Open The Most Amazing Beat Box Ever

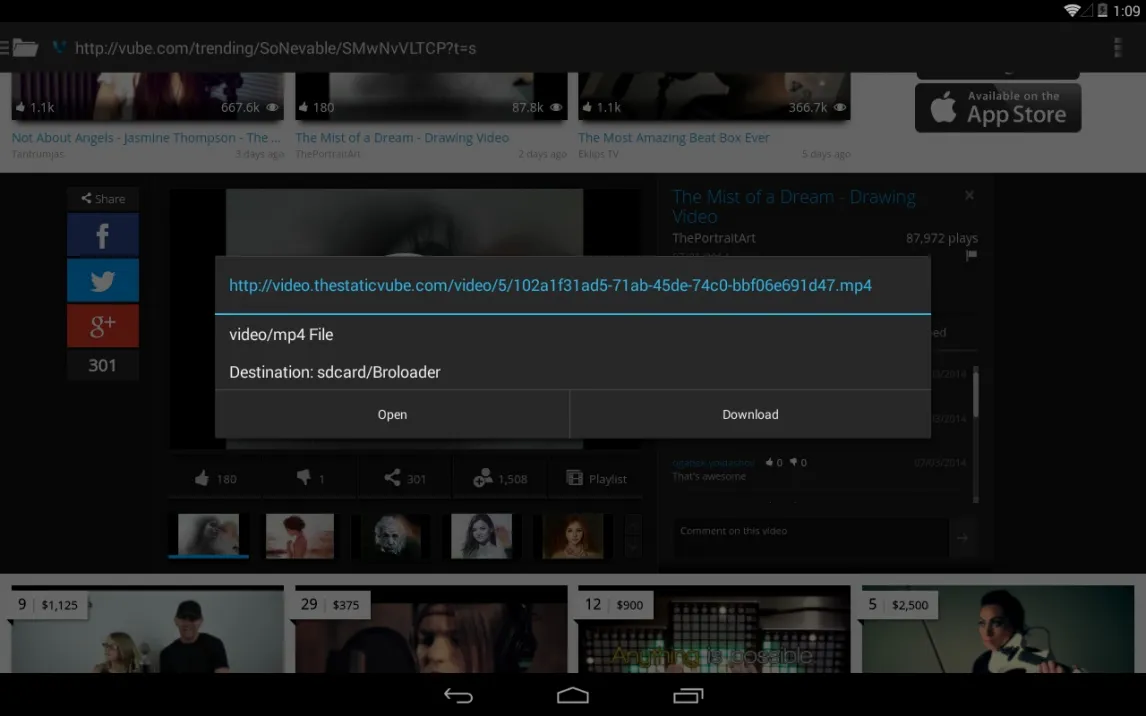(673, 138)
